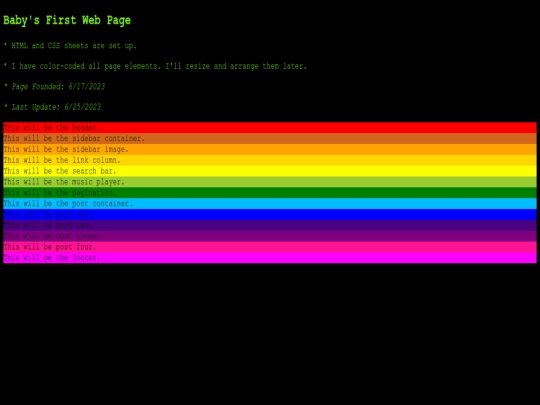Click the indigo "post two" bar
Screen dimensions: 540x405
[x=270, y=225]
